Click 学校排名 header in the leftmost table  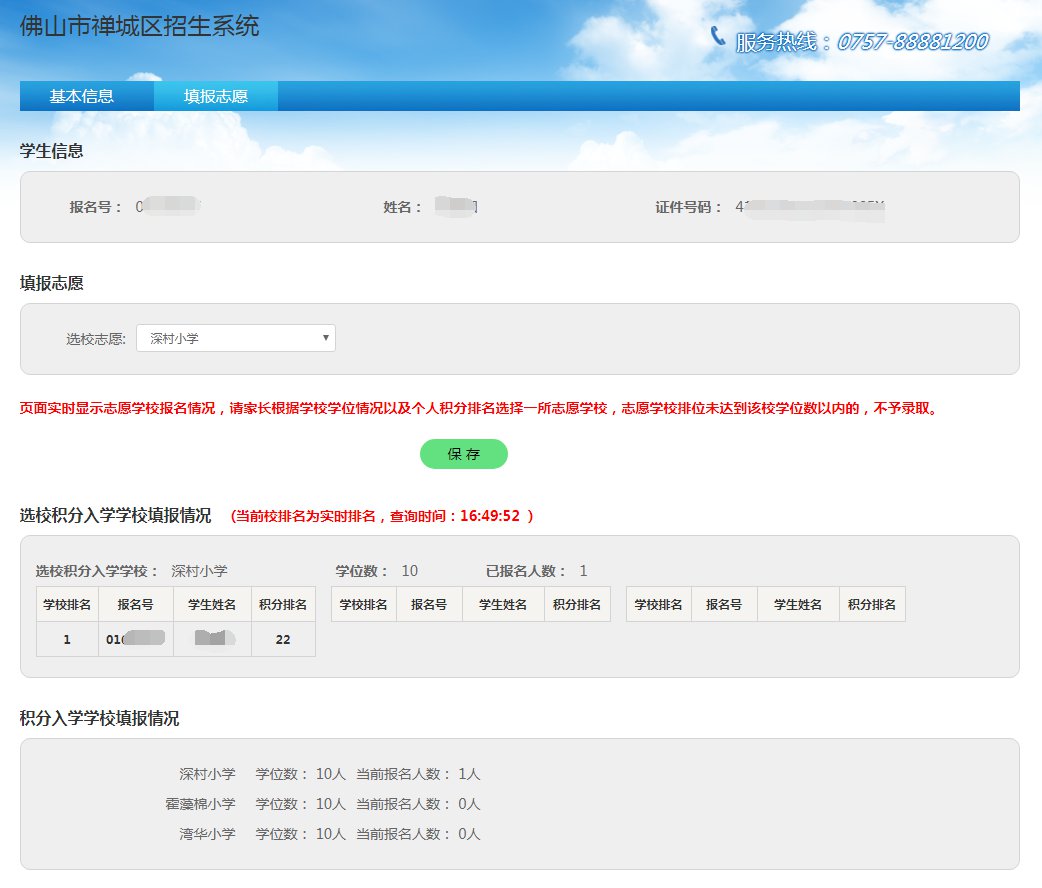coord(67,604)
